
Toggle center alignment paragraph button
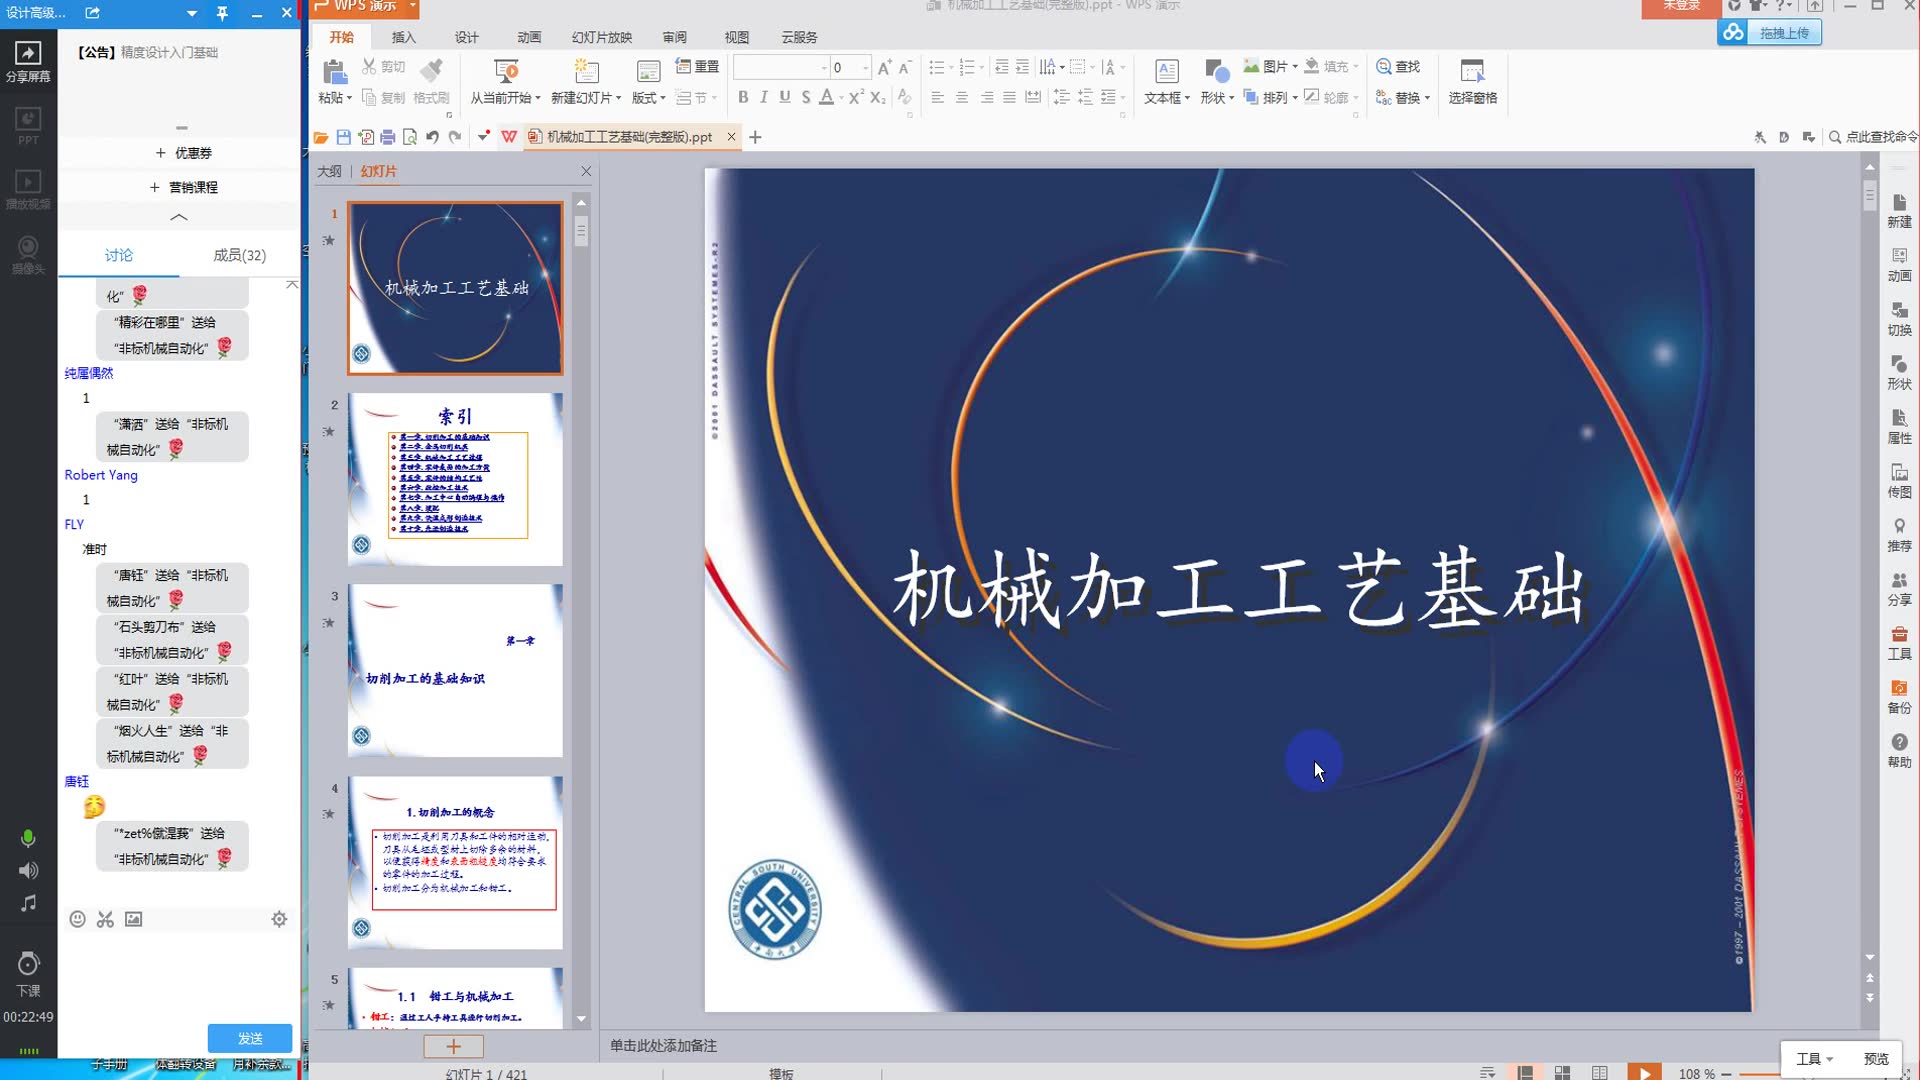(x=961, y=97)
